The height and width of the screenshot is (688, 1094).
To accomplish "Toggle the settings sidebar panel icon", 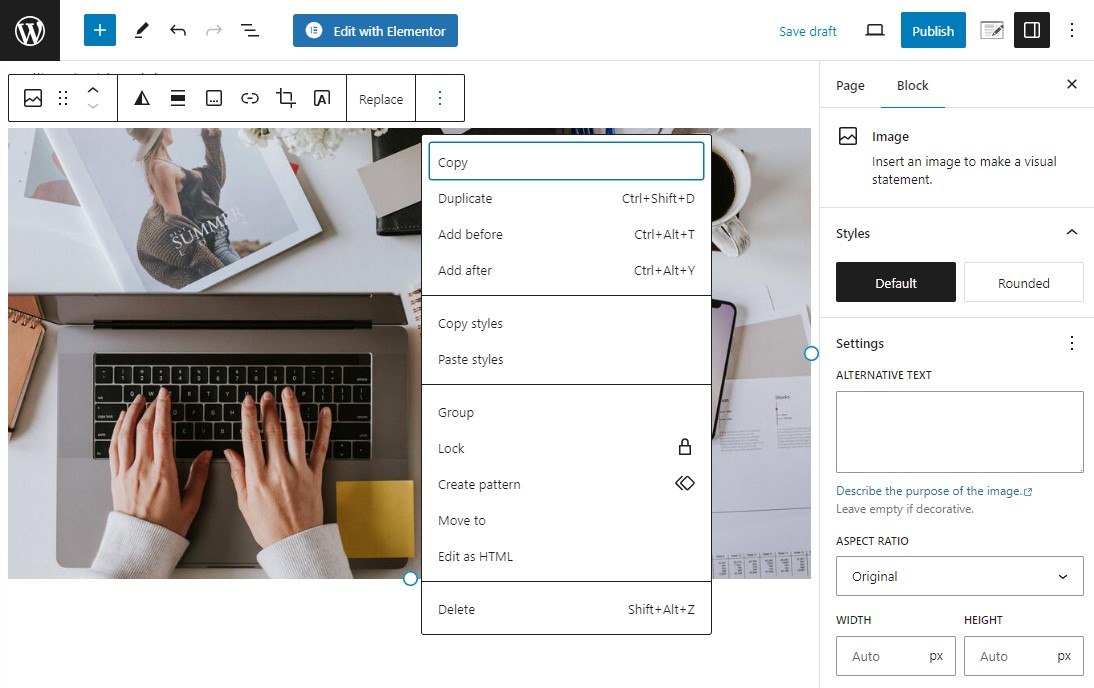I will (x=1031, y=30).
